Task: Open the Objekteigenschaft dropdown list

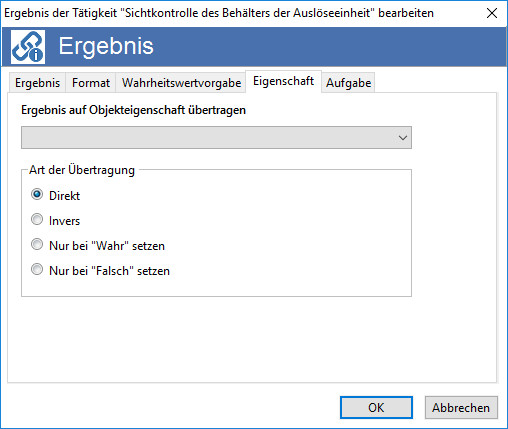Action: (x=216, y=137)
